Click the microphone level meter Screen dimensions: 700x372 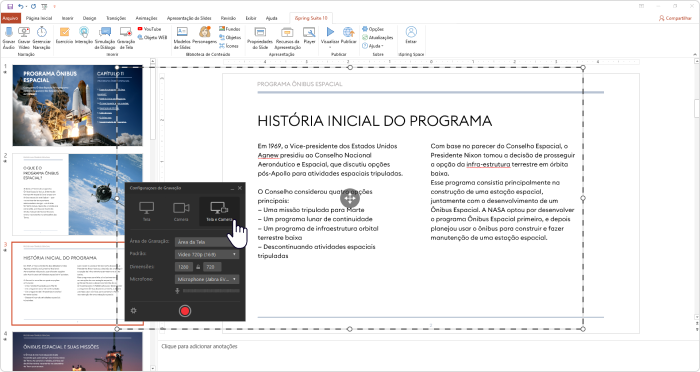[211, 291]
